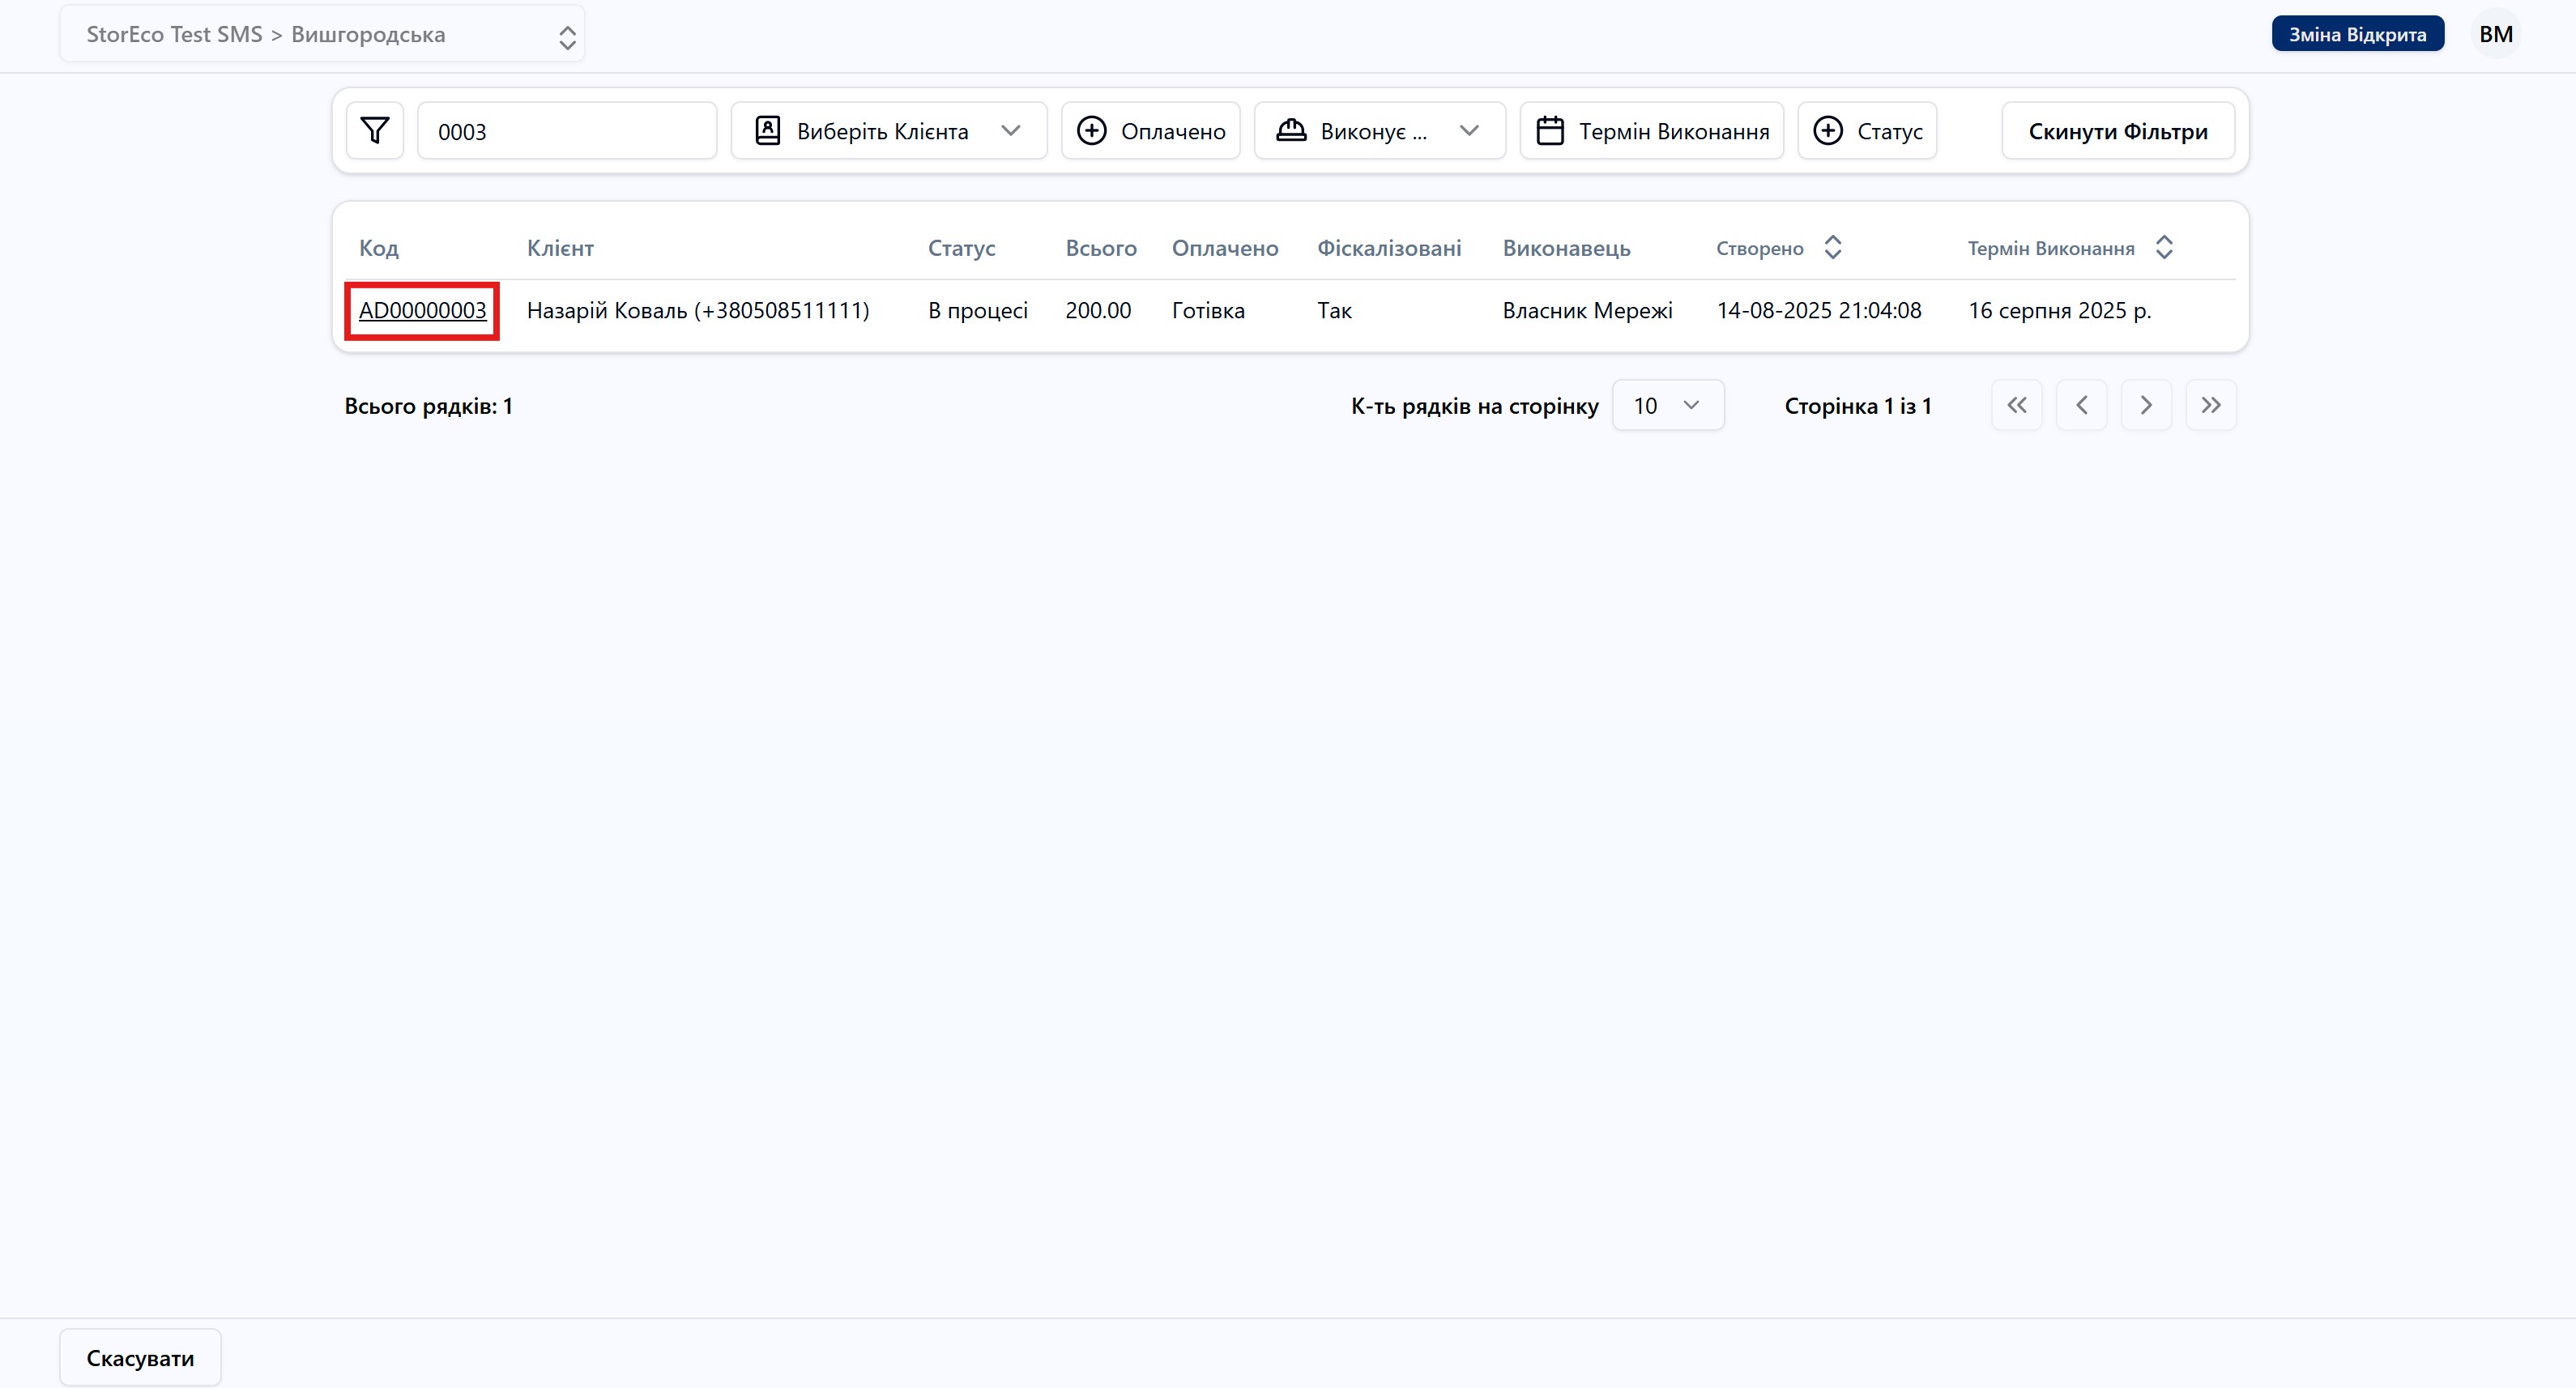Open Термін Виконання date picker
This screenshot has height=1388, width=2576.
click(x=1651, y=131)
